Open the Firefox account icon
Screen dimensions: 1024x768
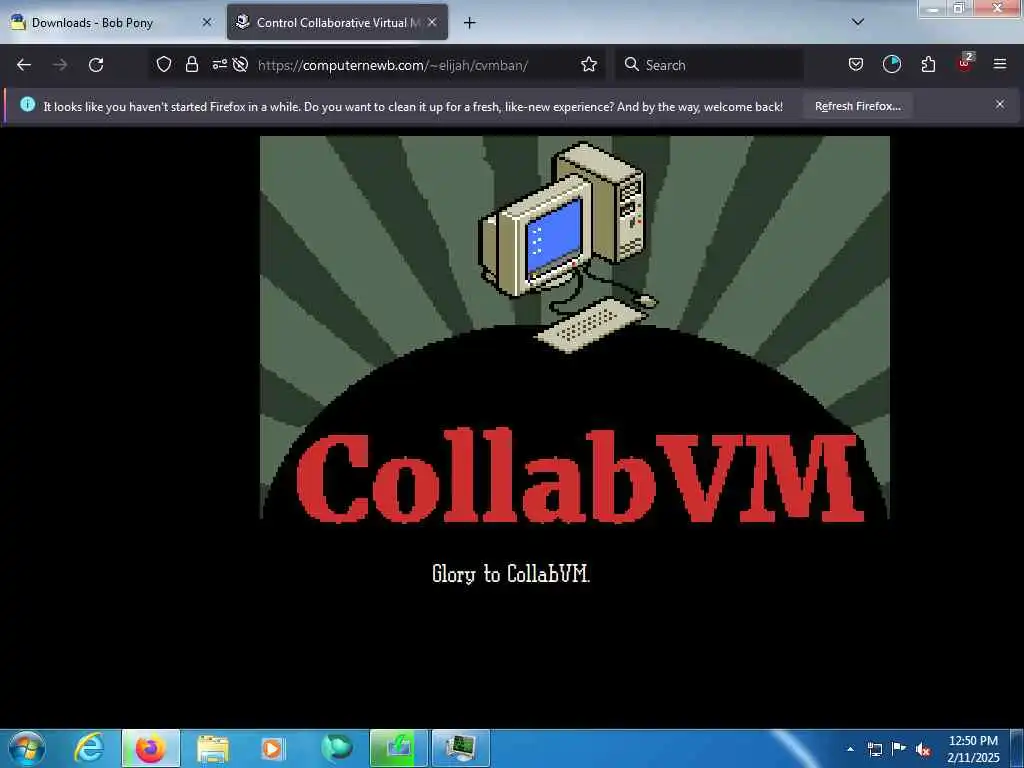pos(891,64)
